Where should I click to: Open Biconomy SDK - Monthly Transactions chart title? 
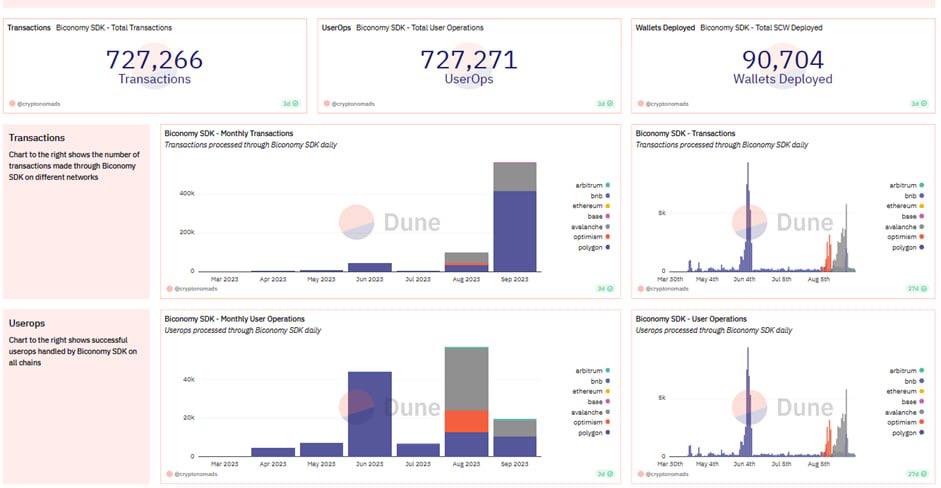229,133
